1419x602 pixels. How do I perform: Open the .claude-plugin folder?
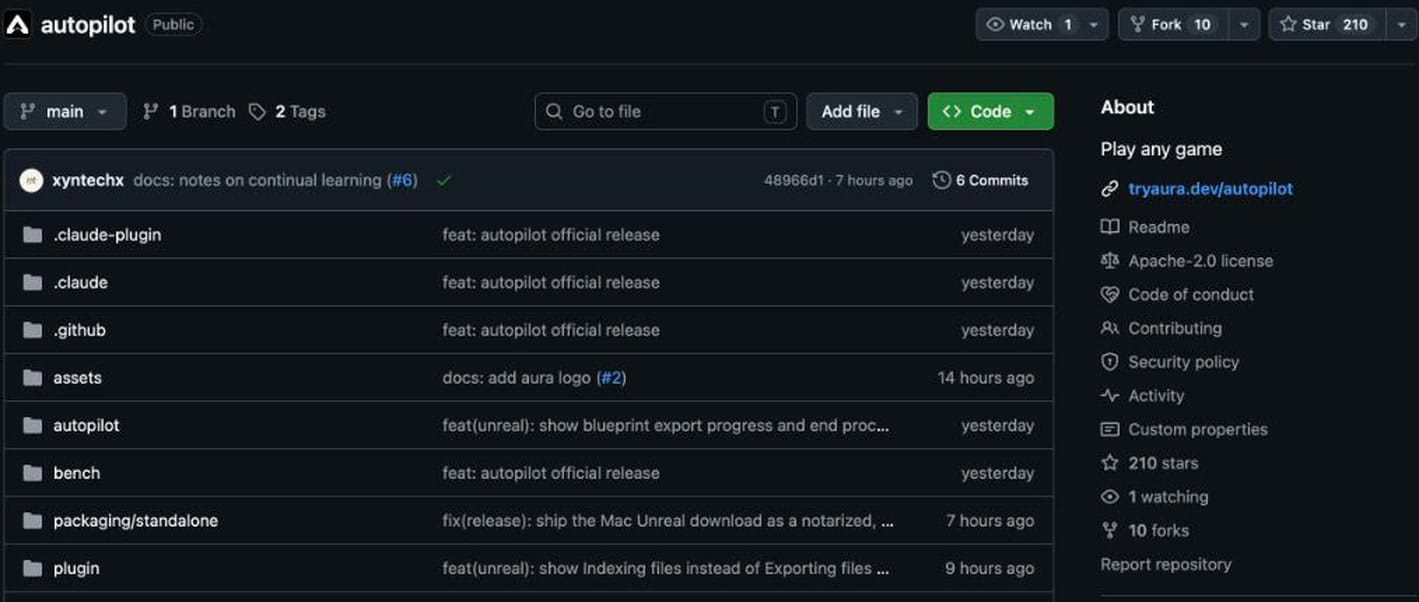107,235
